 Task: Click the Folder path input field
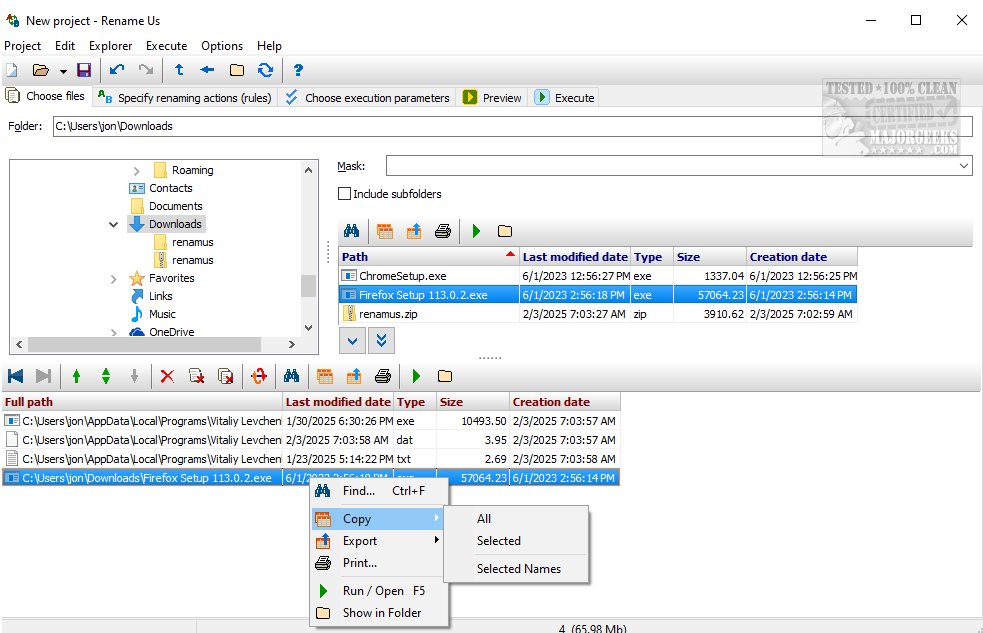[x=510, y=127]
